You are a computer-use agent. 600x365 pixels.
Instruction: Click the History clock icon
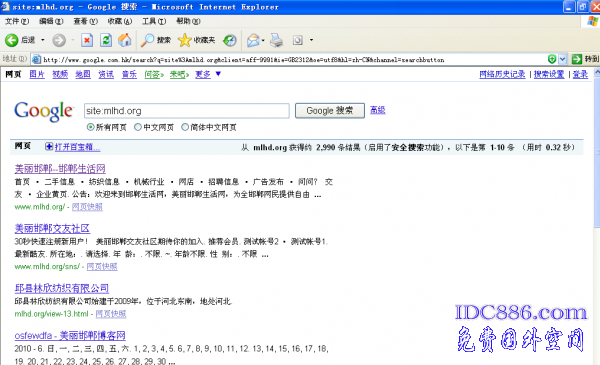pyautogui.click(x=230, y=40)
